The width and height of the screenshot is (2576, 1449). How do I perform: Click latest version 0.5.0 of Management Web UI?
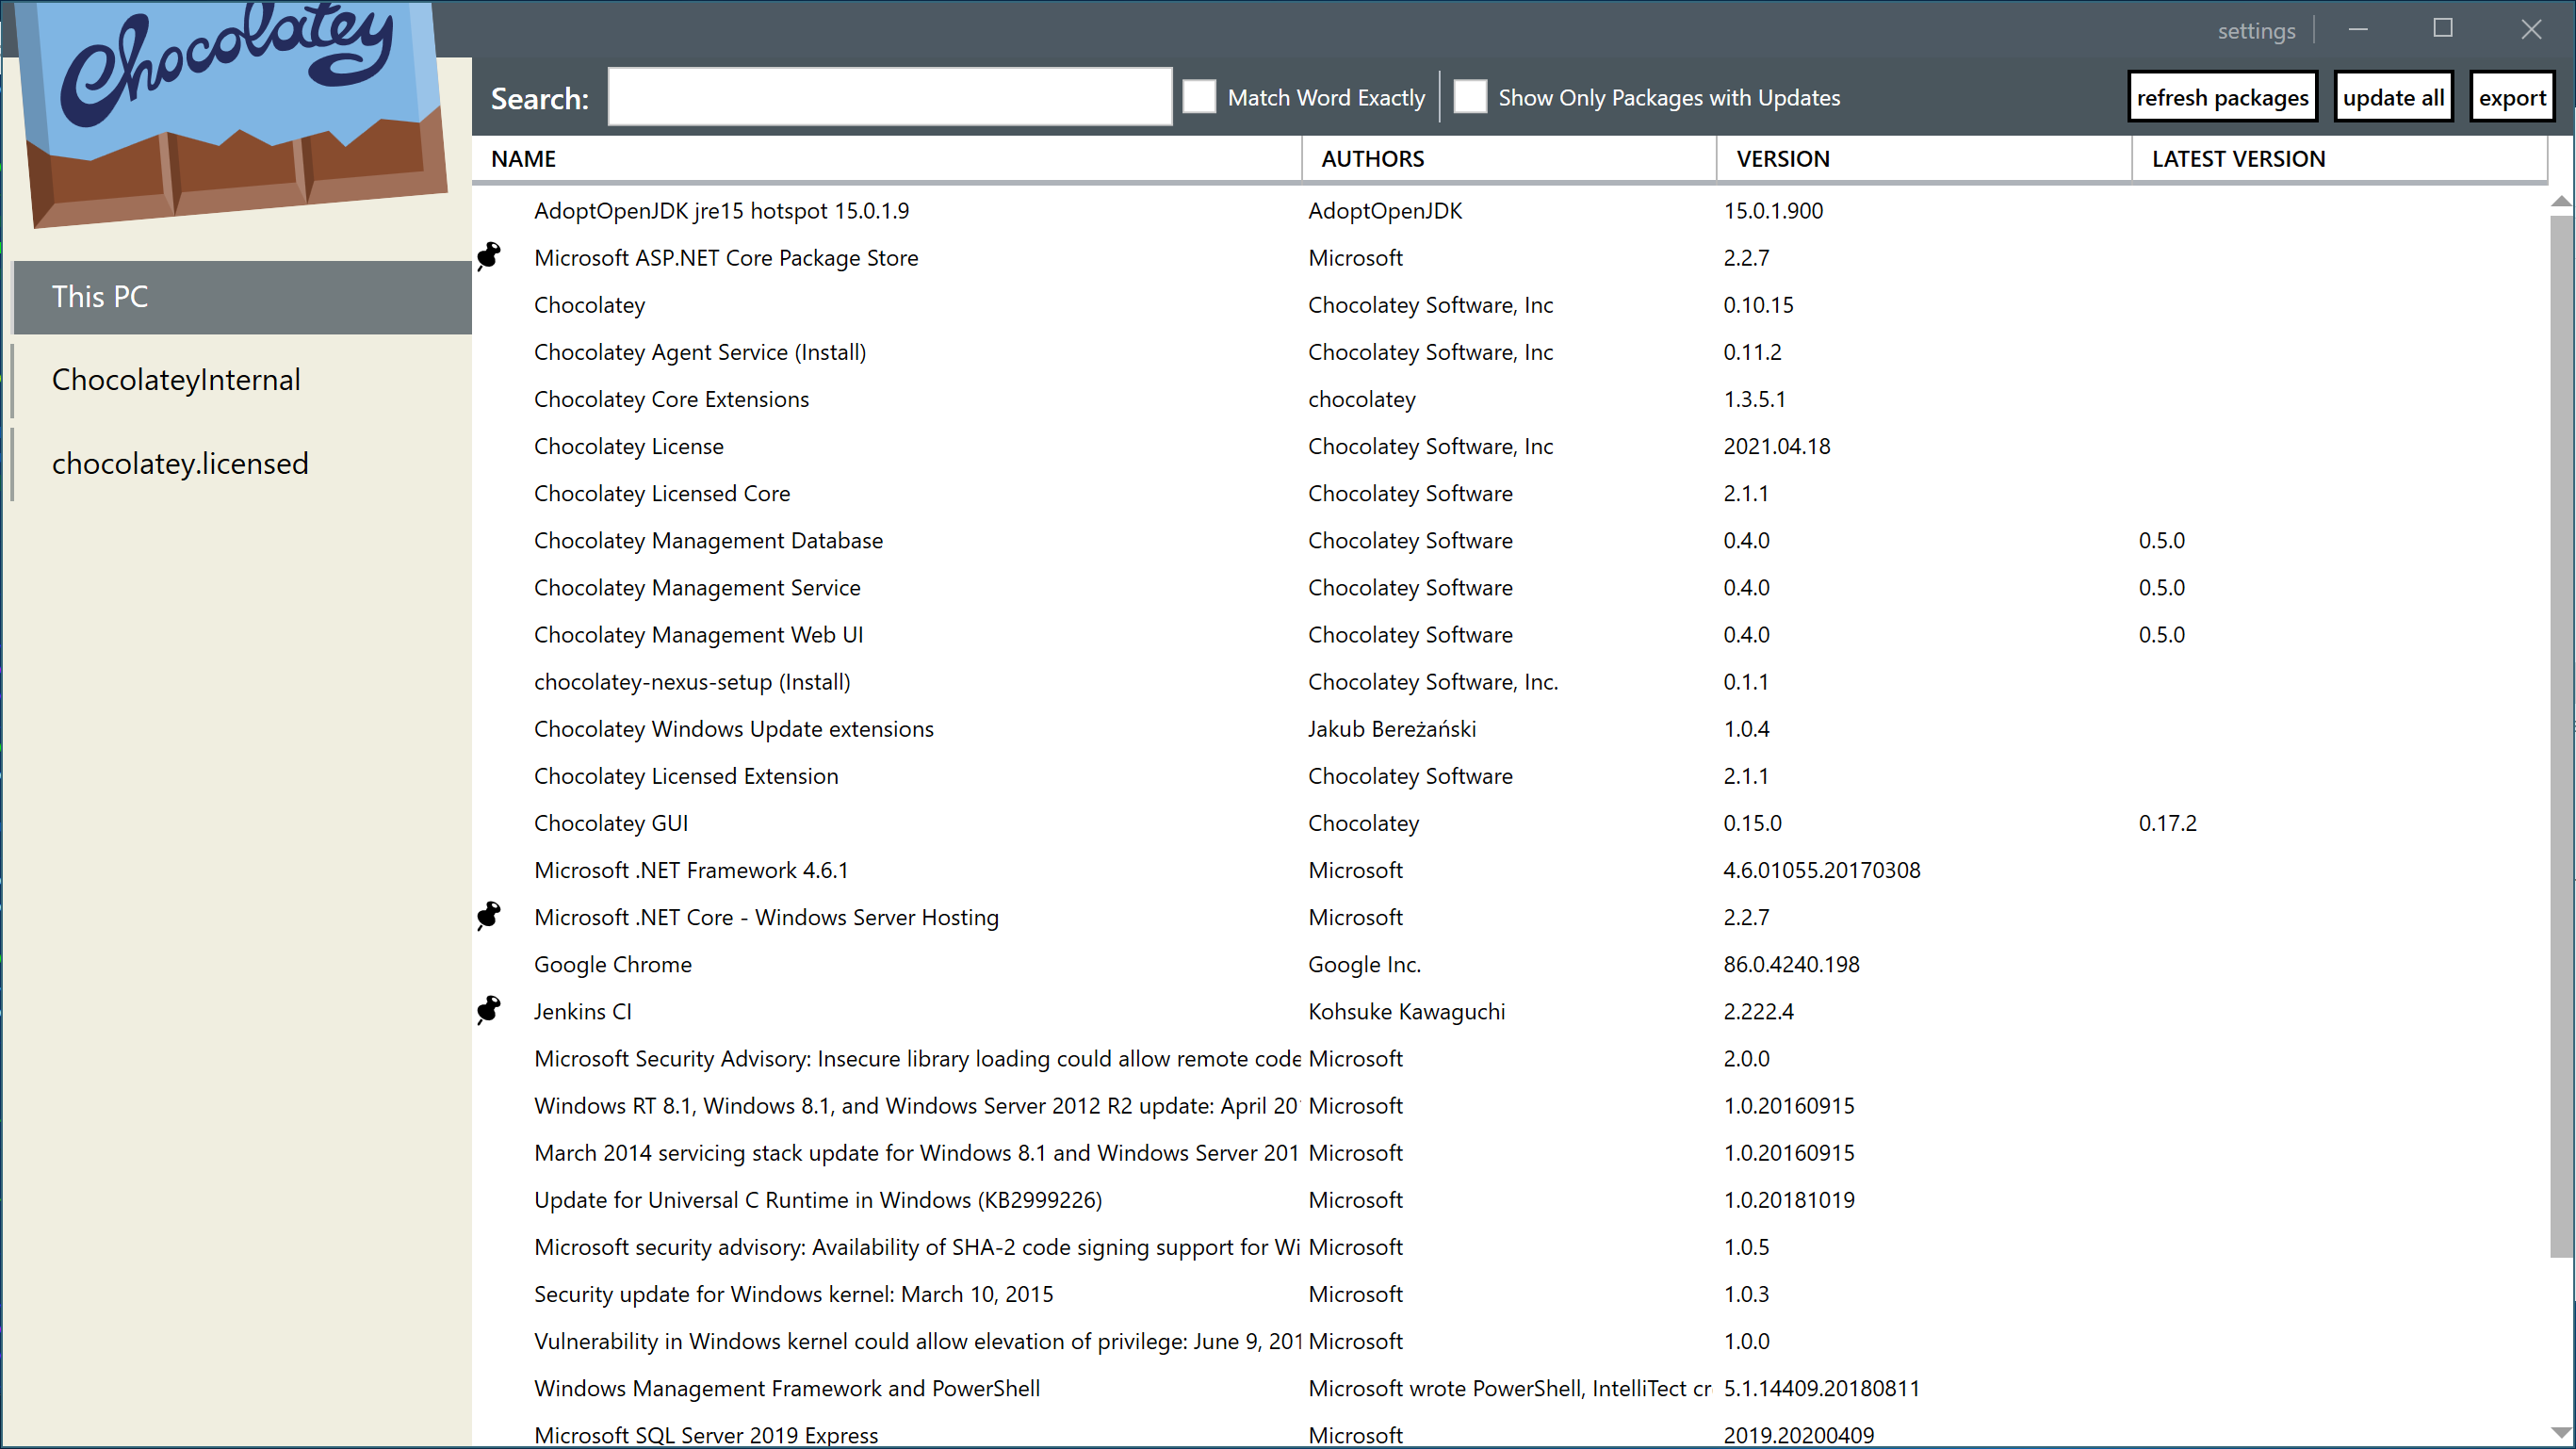(x=2161, y=634)
